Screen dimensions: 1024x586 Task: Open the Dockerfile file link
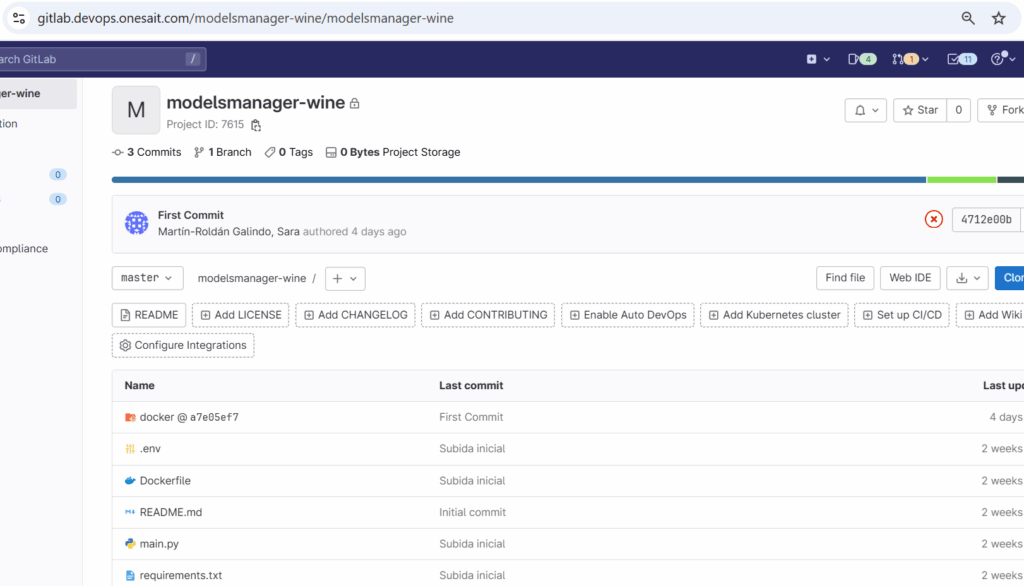click(165, 480)
